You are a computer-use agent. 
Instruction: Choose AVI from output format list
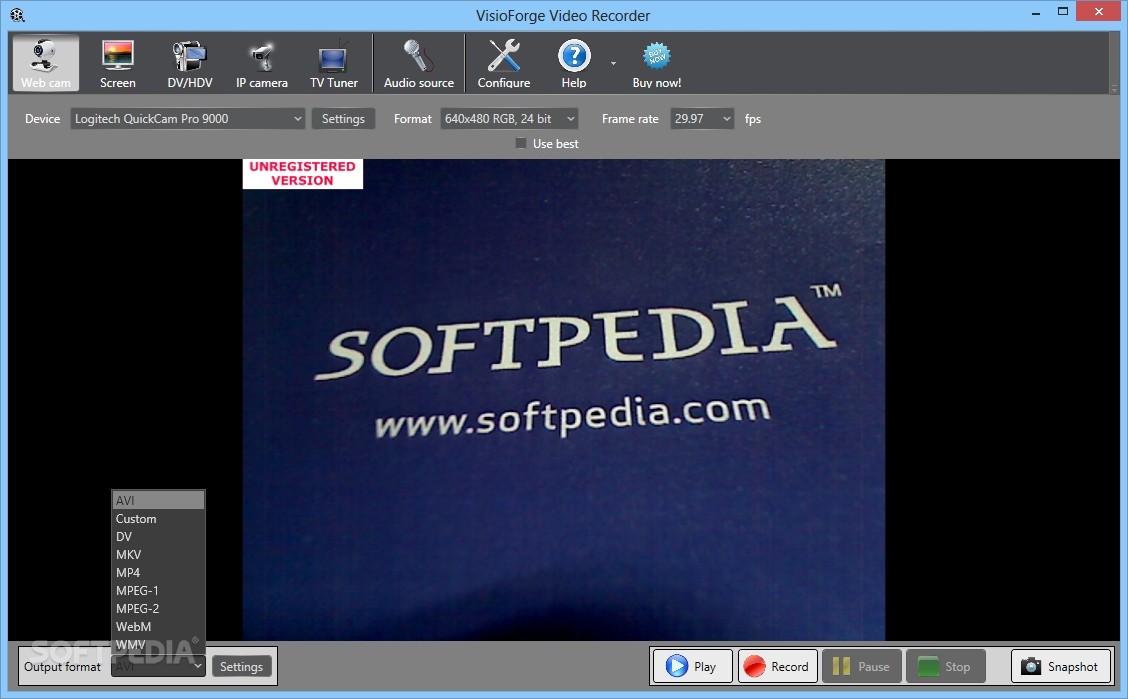(x=158, y=500)
